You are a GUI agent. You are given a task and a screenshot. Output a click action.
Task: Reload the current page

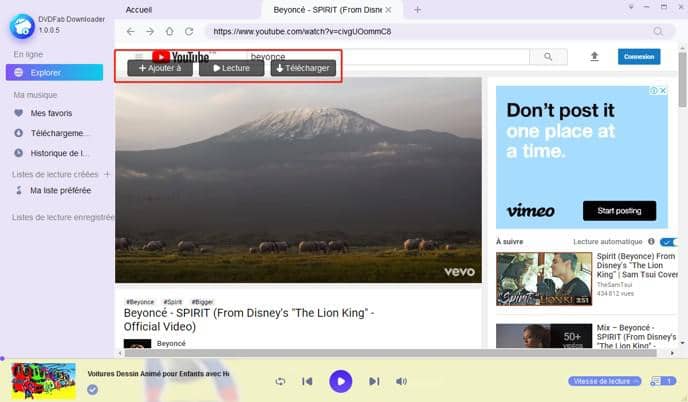pos(189,32)
